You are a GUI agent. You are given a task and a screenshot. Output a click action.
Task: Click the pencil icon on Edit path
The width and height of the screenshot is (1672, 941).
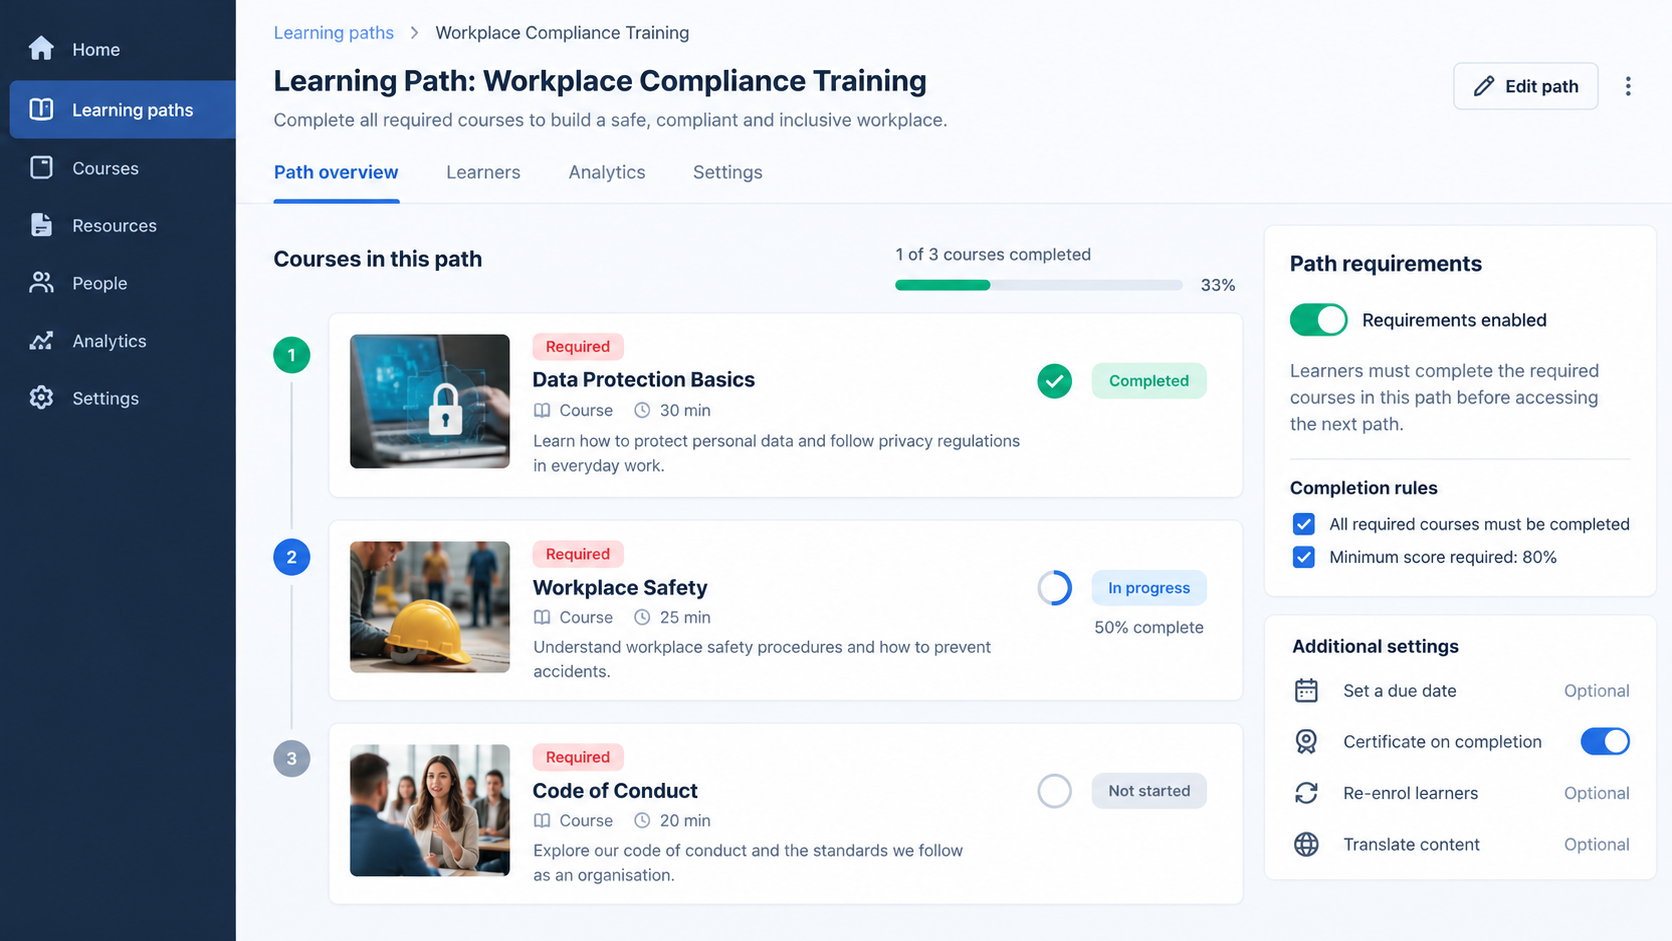1484,86
